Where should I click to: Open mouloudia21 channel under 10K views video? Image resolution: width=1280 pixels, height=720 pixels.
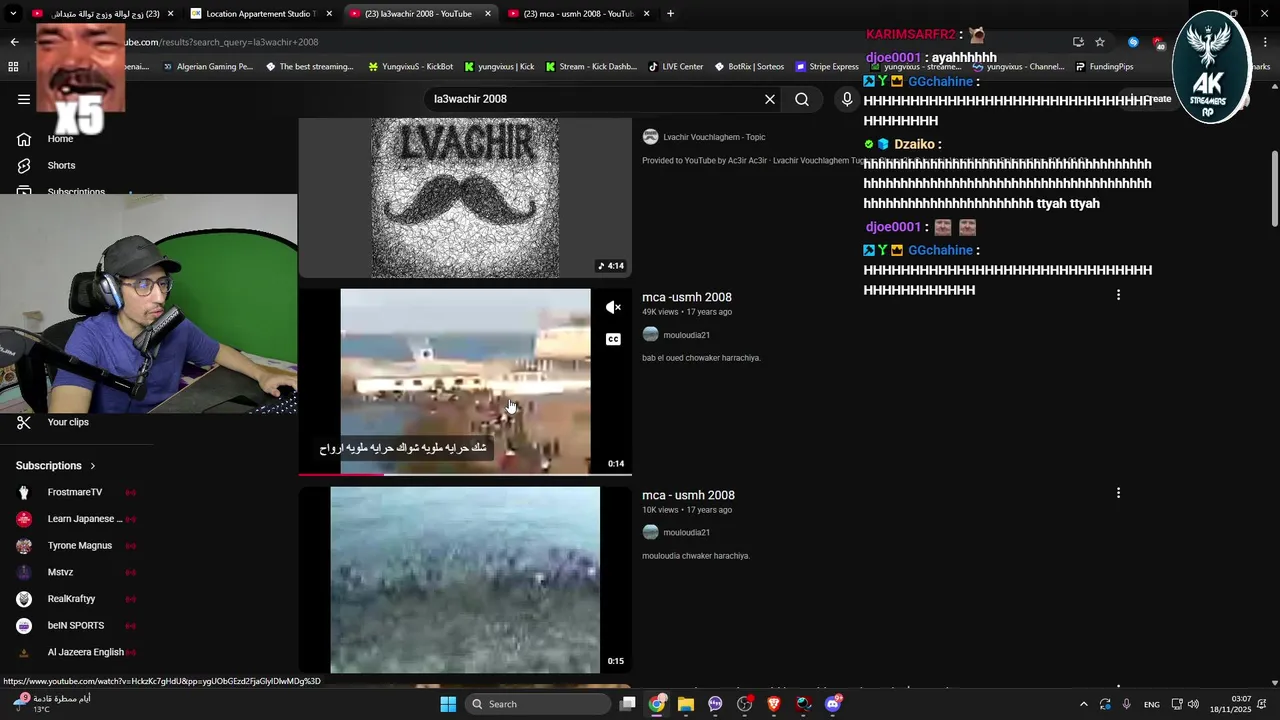click(x=686, y=533)
